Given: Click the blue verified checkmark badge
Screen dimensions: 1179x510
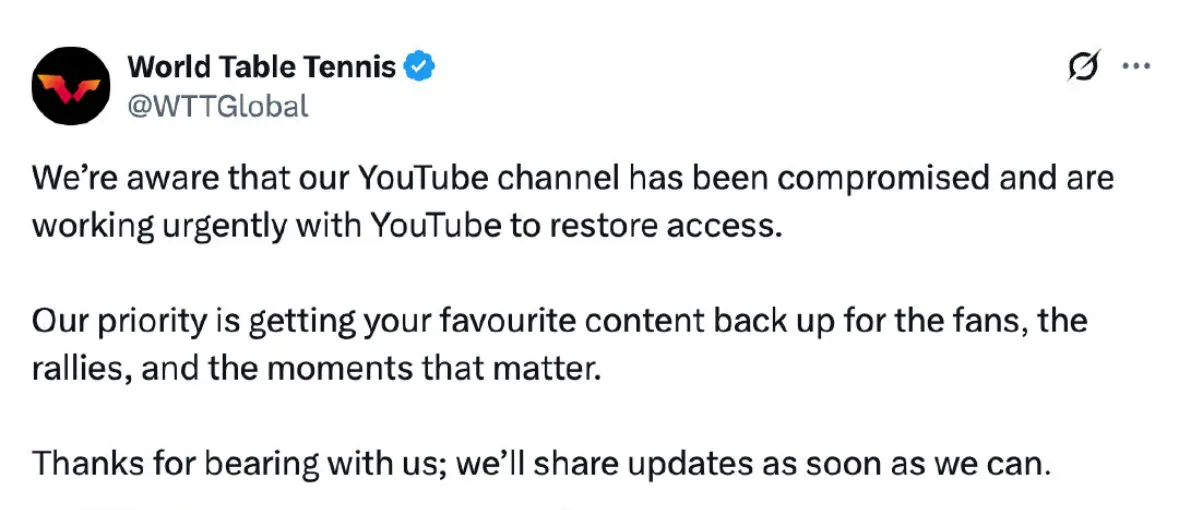Looking at the screenshot, I should pos(420,67).
